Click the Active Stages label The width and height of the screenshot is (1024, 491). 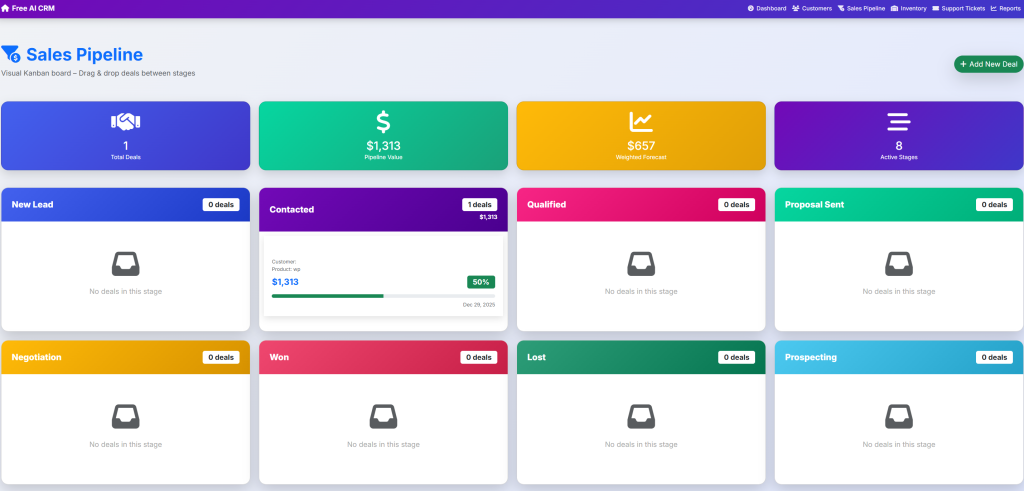pos(899,157)
